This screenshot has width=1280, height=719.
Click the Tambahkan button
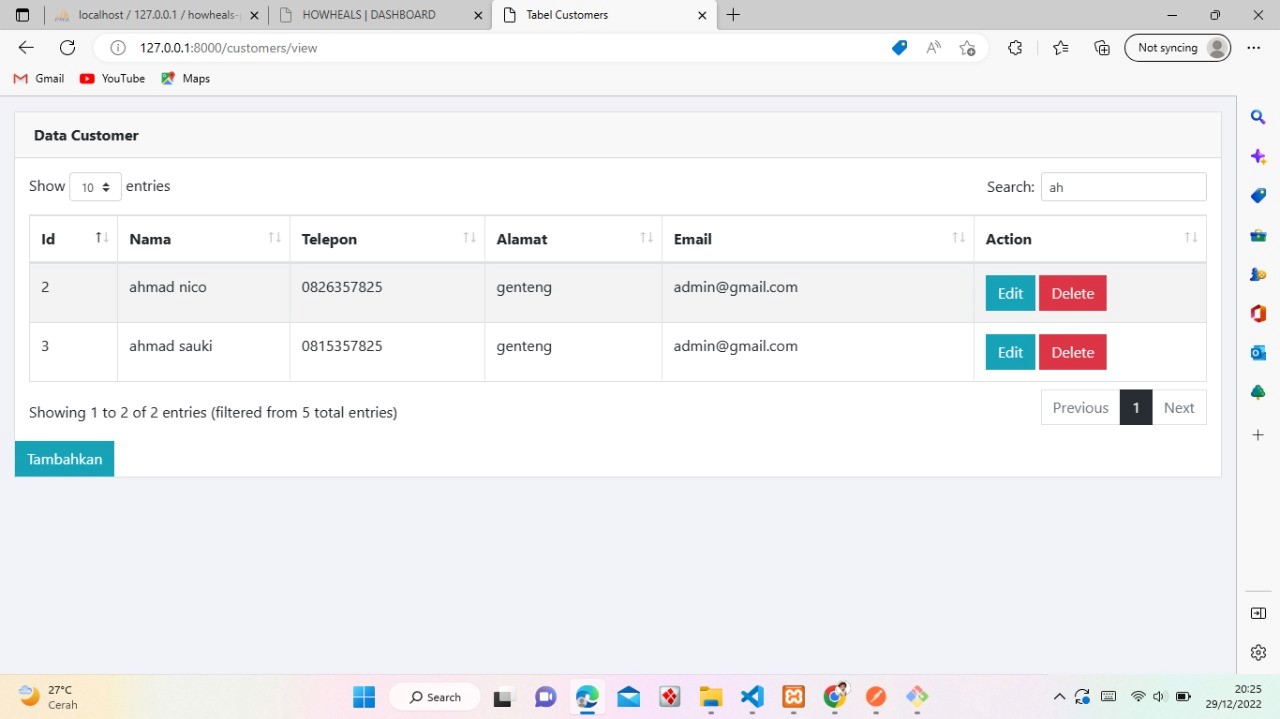tap(64, 458)
